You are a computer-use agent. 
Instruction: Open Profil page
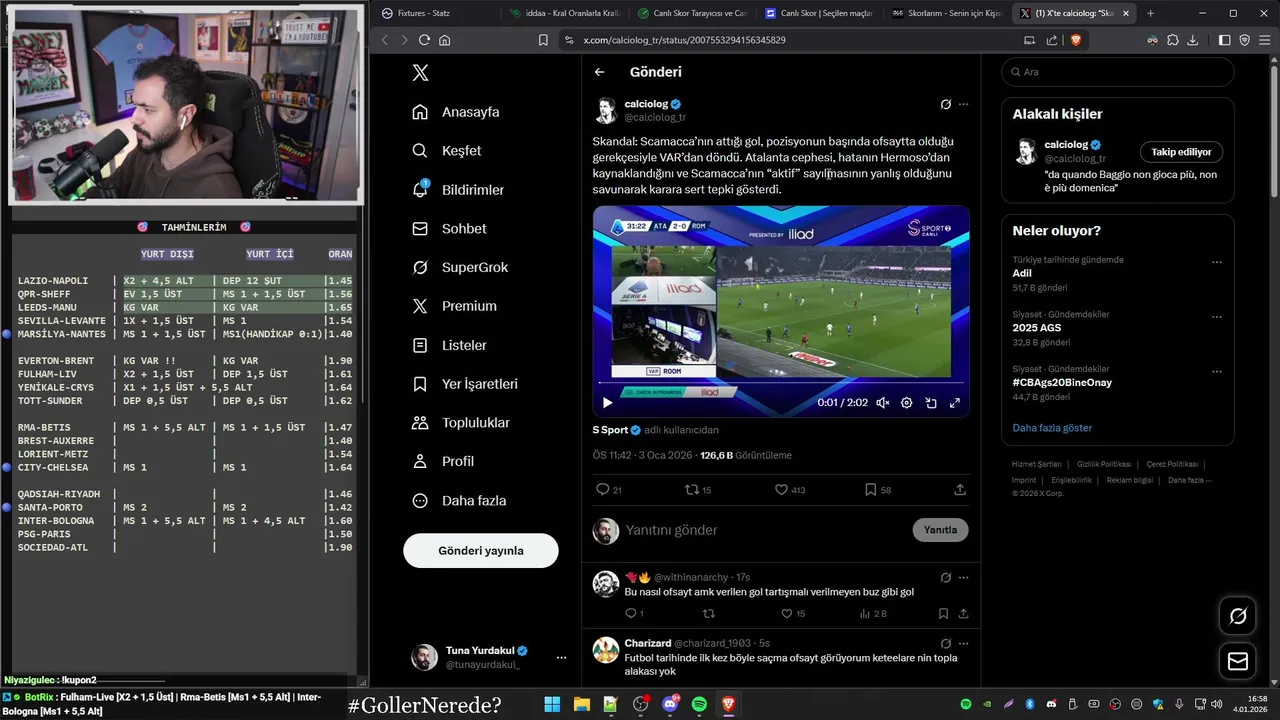click(443, 461)
